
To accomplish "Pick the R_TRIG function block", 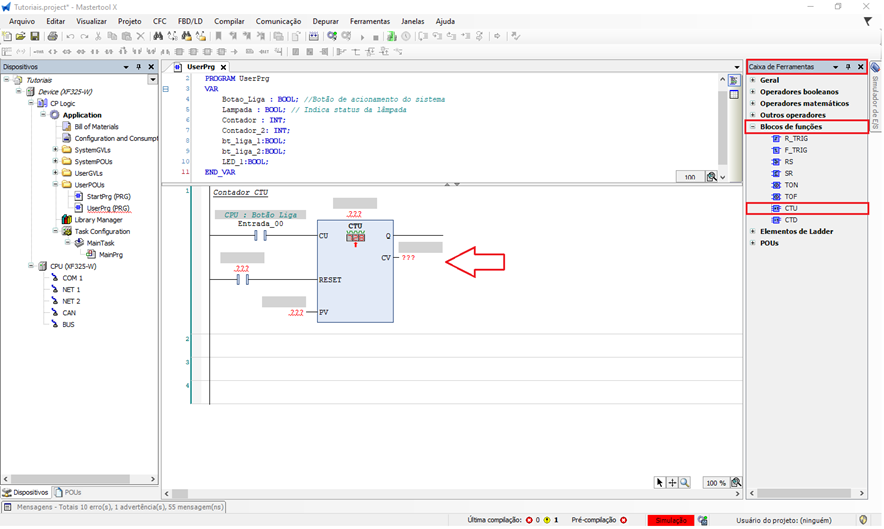I will (794, 139).
